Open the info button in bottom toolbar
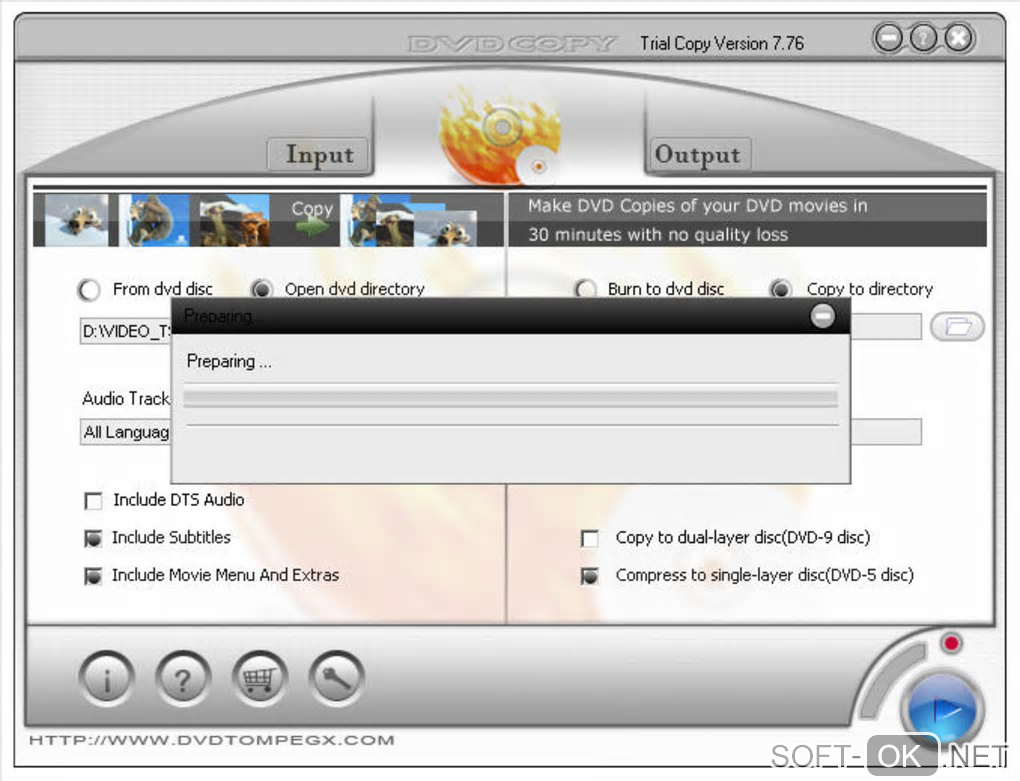 (x=107, y=679)
